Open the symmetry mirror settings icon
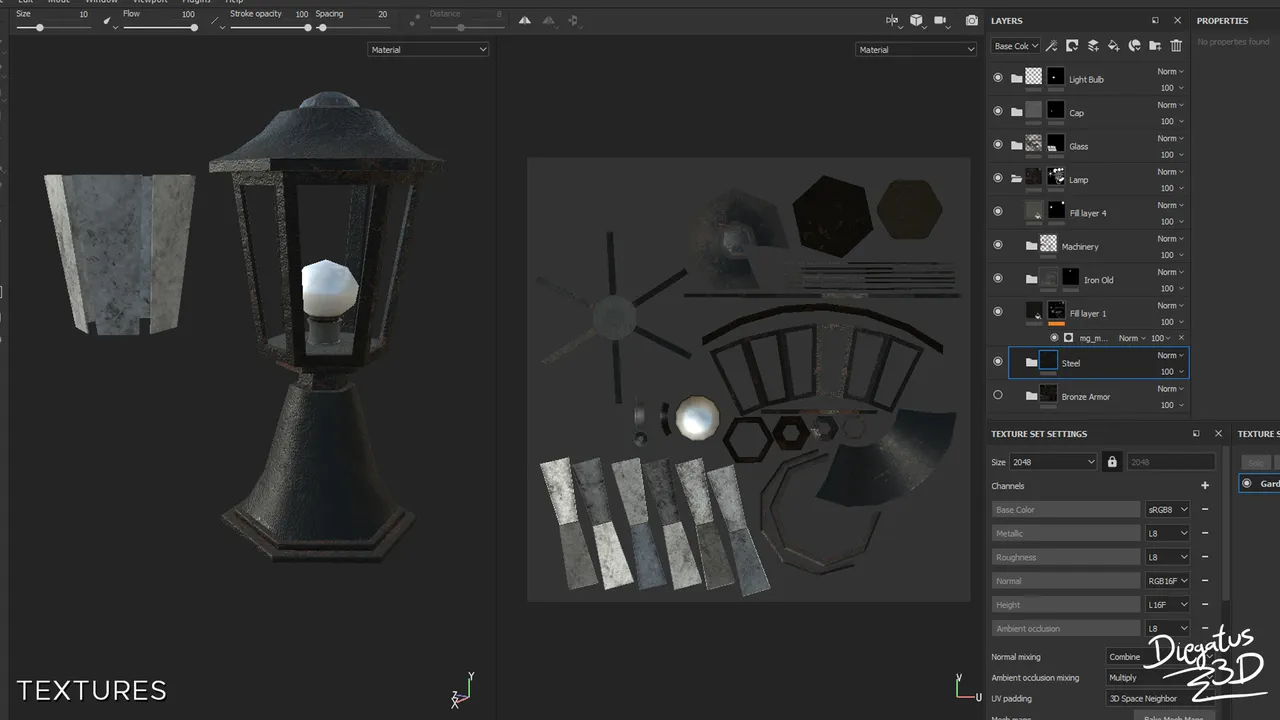 click(893, 20)
